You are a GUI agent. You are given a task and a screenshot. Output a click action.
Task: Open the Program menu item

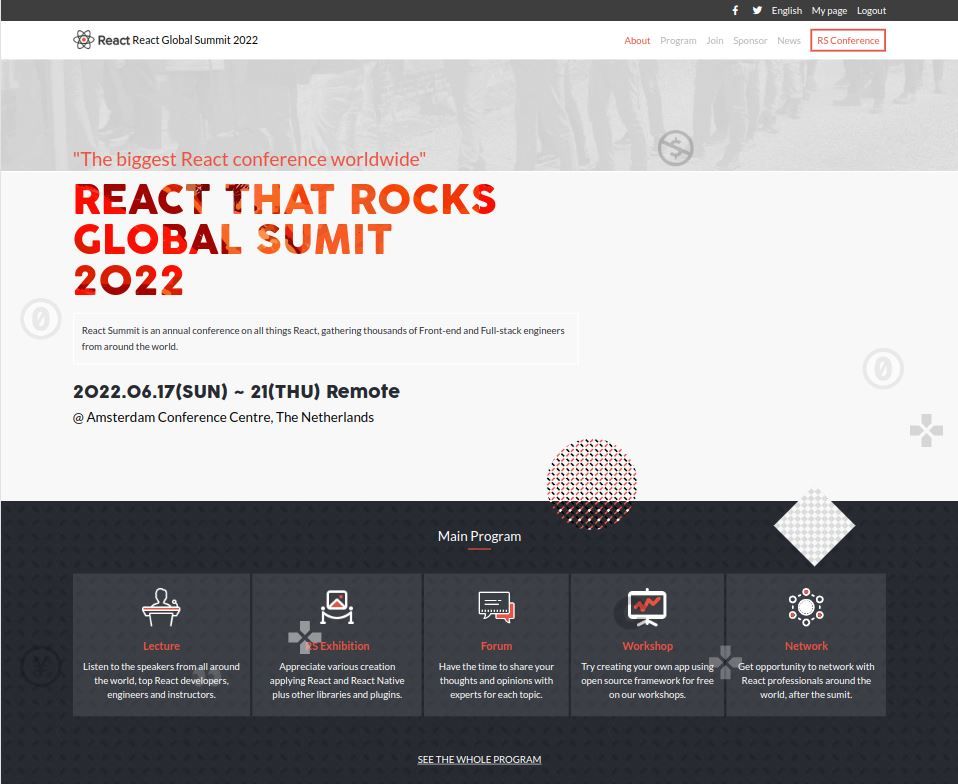tap(678, 40)
